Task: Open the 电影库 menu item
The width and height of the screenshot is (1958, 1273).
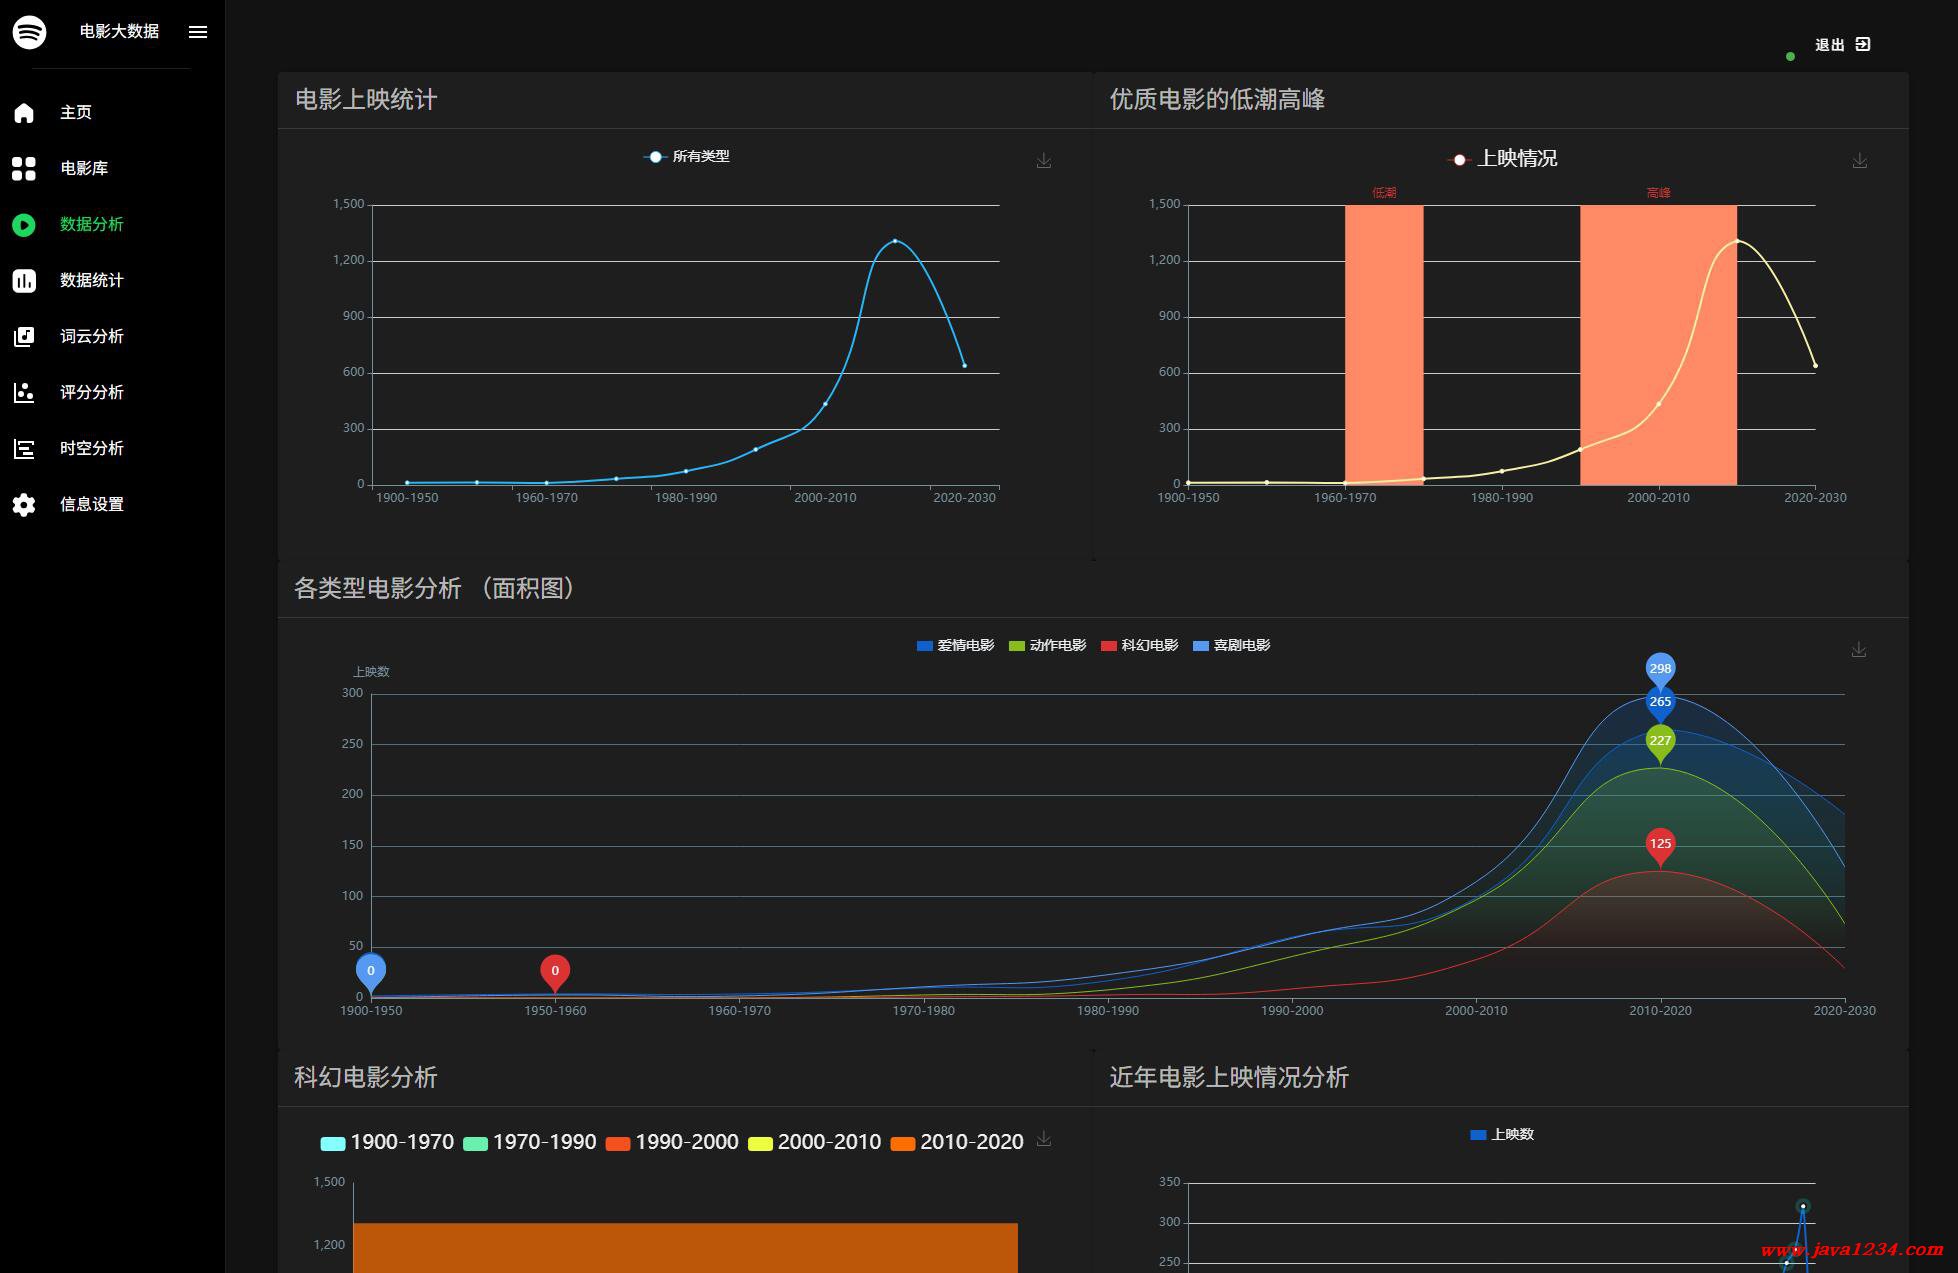Action: [84, 168]
